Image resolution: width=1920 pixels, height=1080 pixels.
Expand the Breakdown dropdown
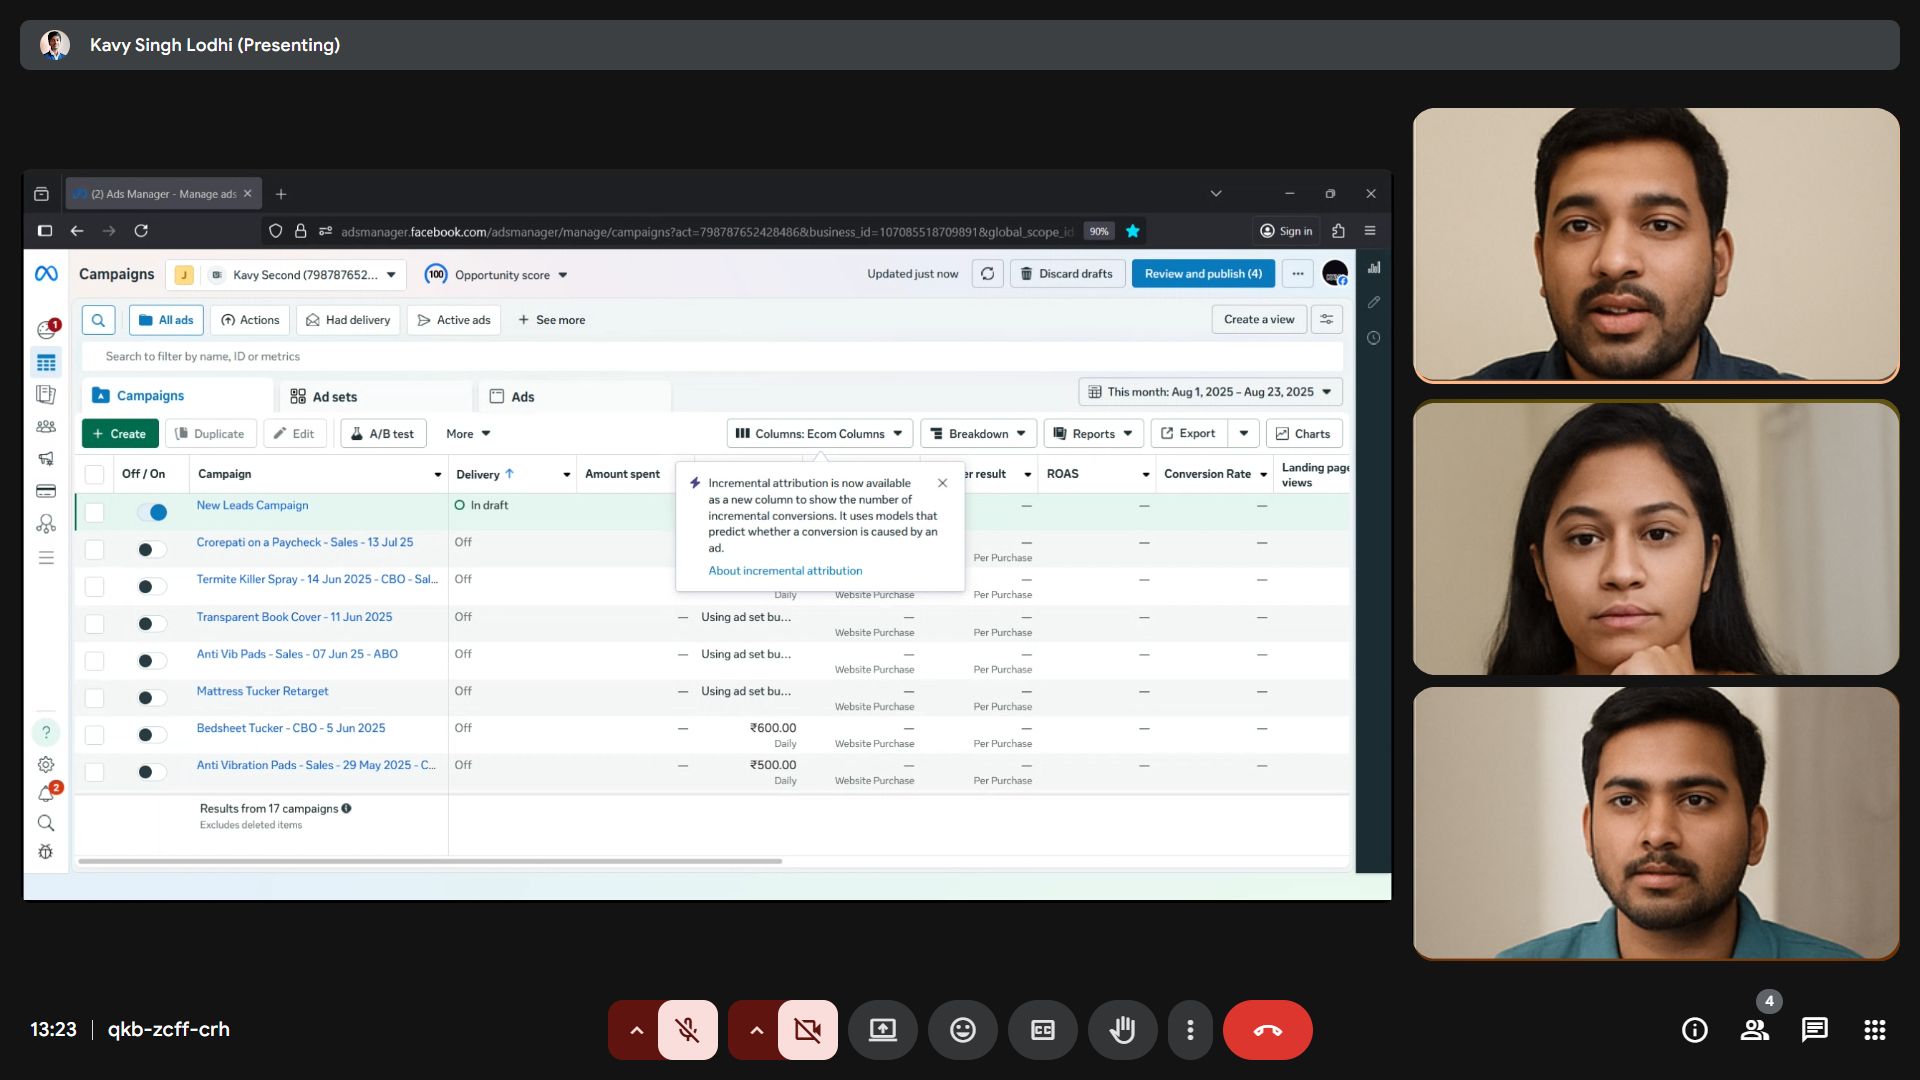pyautogui.click(x=977, y=434)
